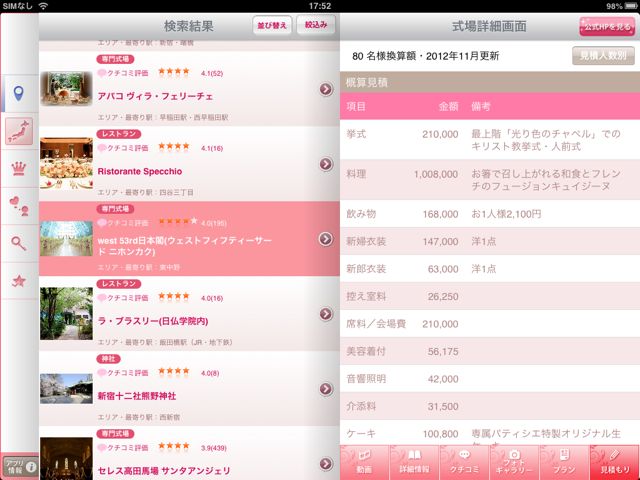
Task: Open the star favorites icon
Action: 19,281
